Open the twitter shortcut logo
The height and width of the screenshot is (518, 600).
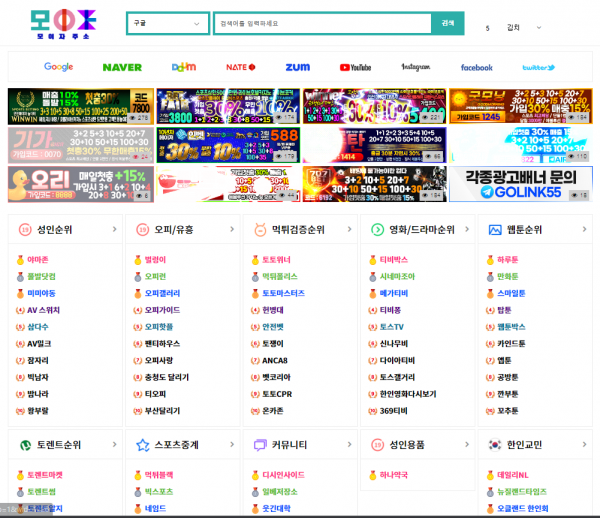click(x=538, y=68)
